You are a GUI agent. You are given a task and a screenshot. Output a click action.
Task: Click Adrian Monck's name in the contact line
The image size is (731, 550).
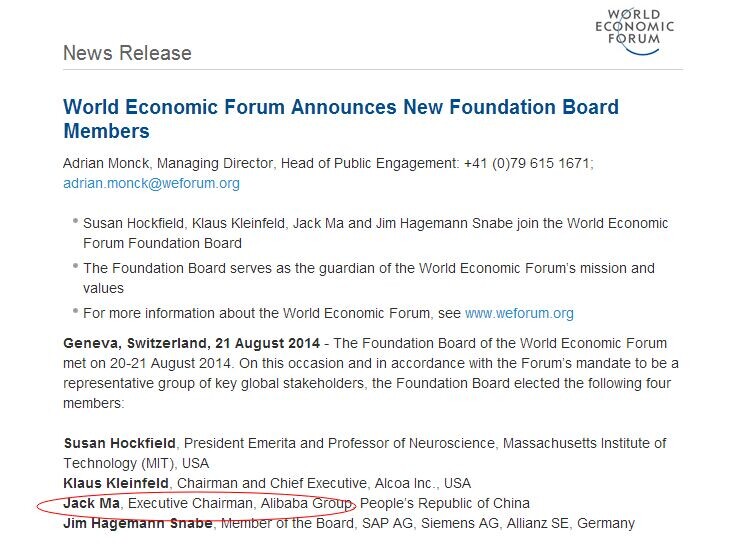(106, 163)
